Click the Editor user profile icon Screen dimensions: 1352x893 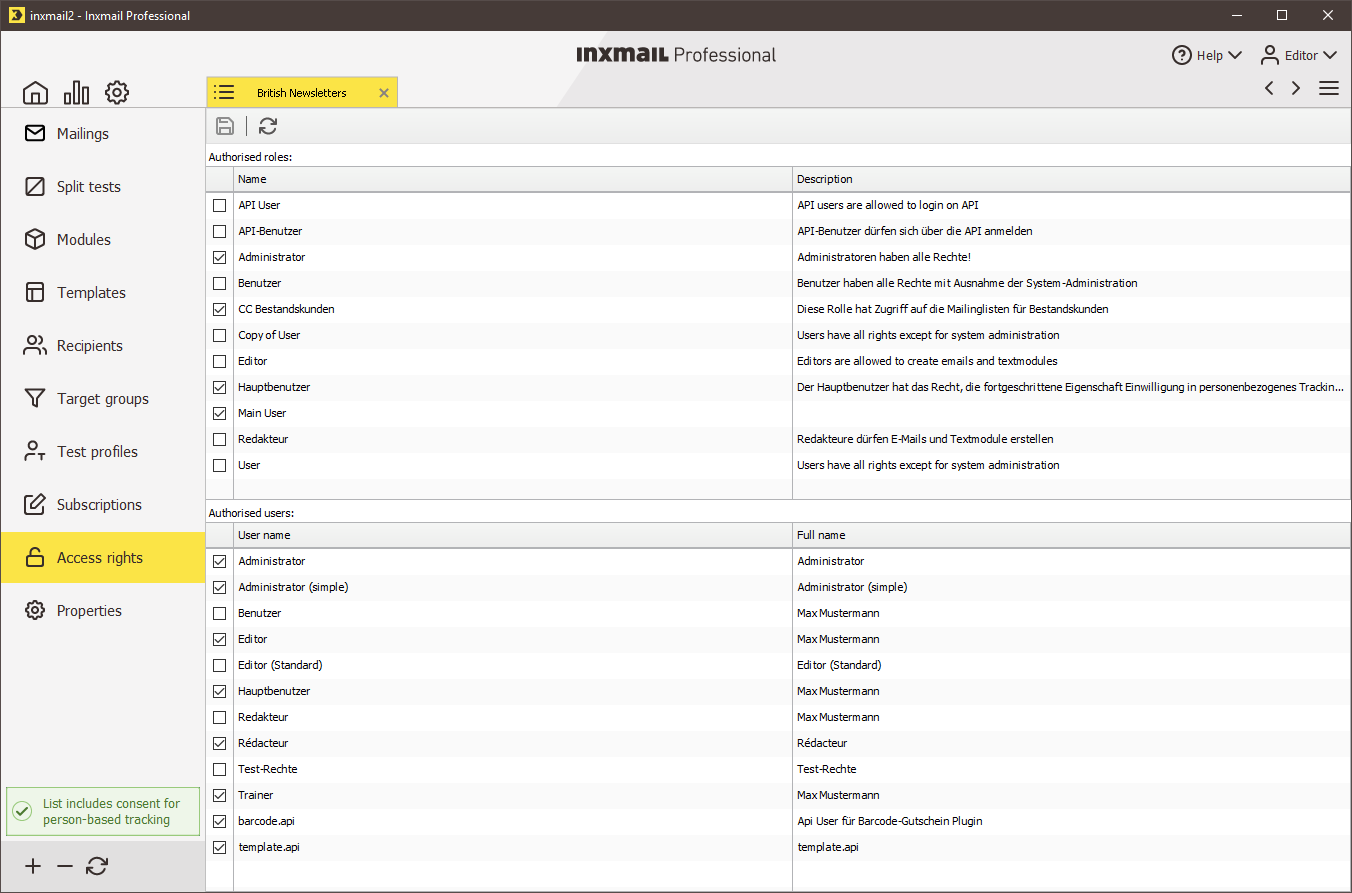tap(1270, 55)
